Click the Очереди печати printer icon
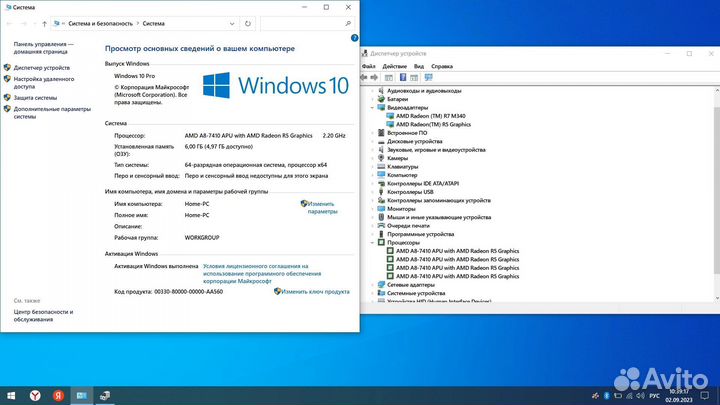The width and height of the screenshot is (720, 405). point(381,226)
